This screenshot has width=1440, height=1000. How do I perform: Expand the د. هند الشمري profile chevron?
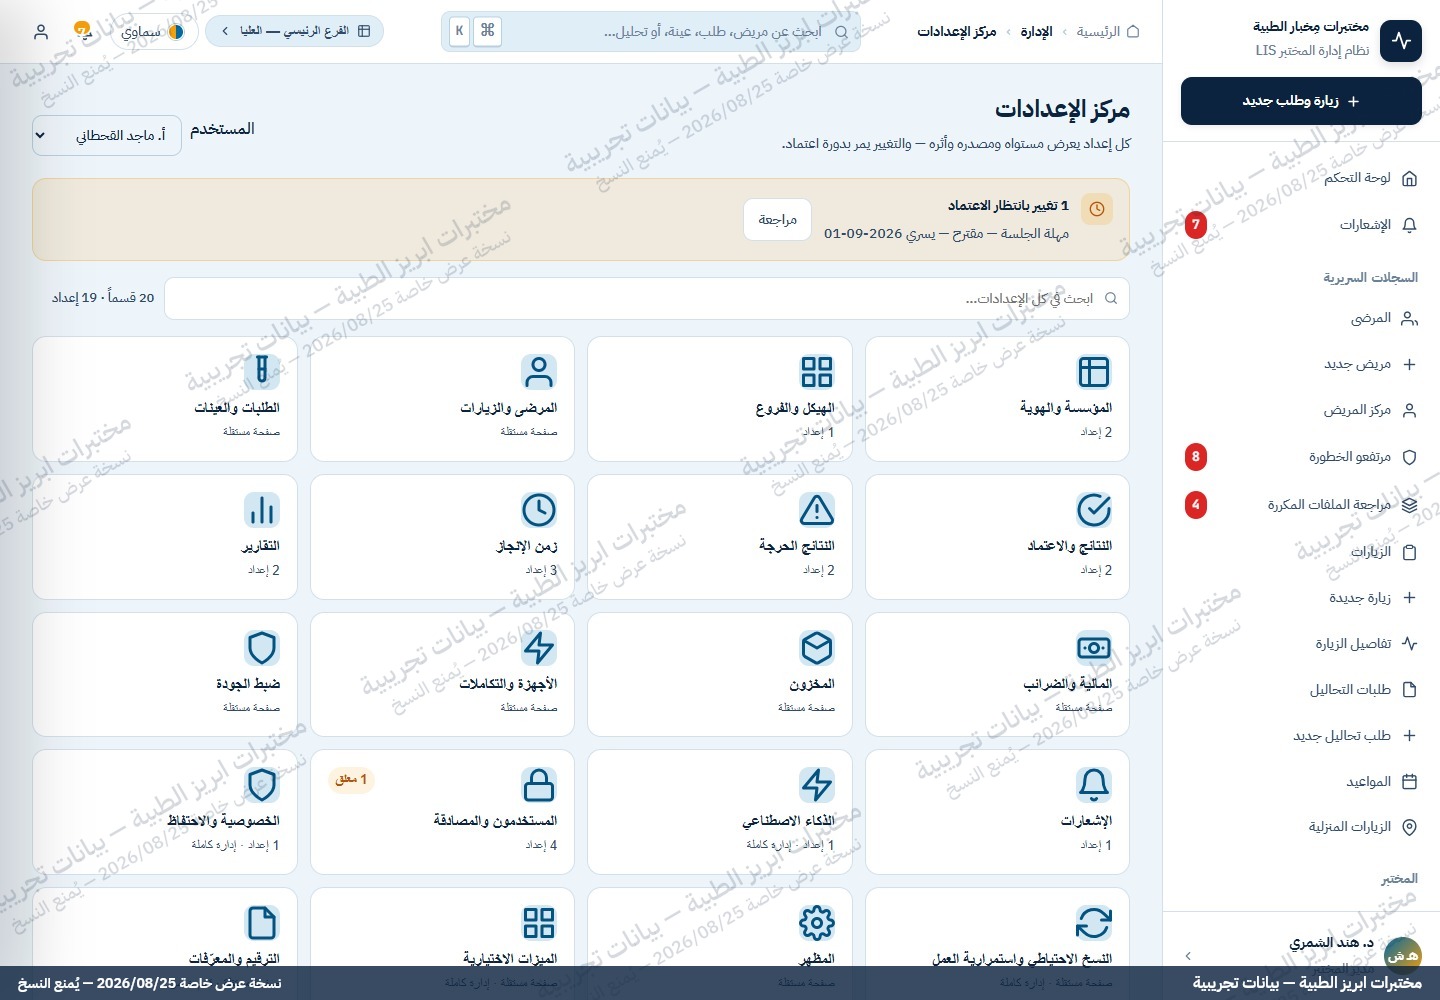pyautogui.click(x=1188, y=955)
